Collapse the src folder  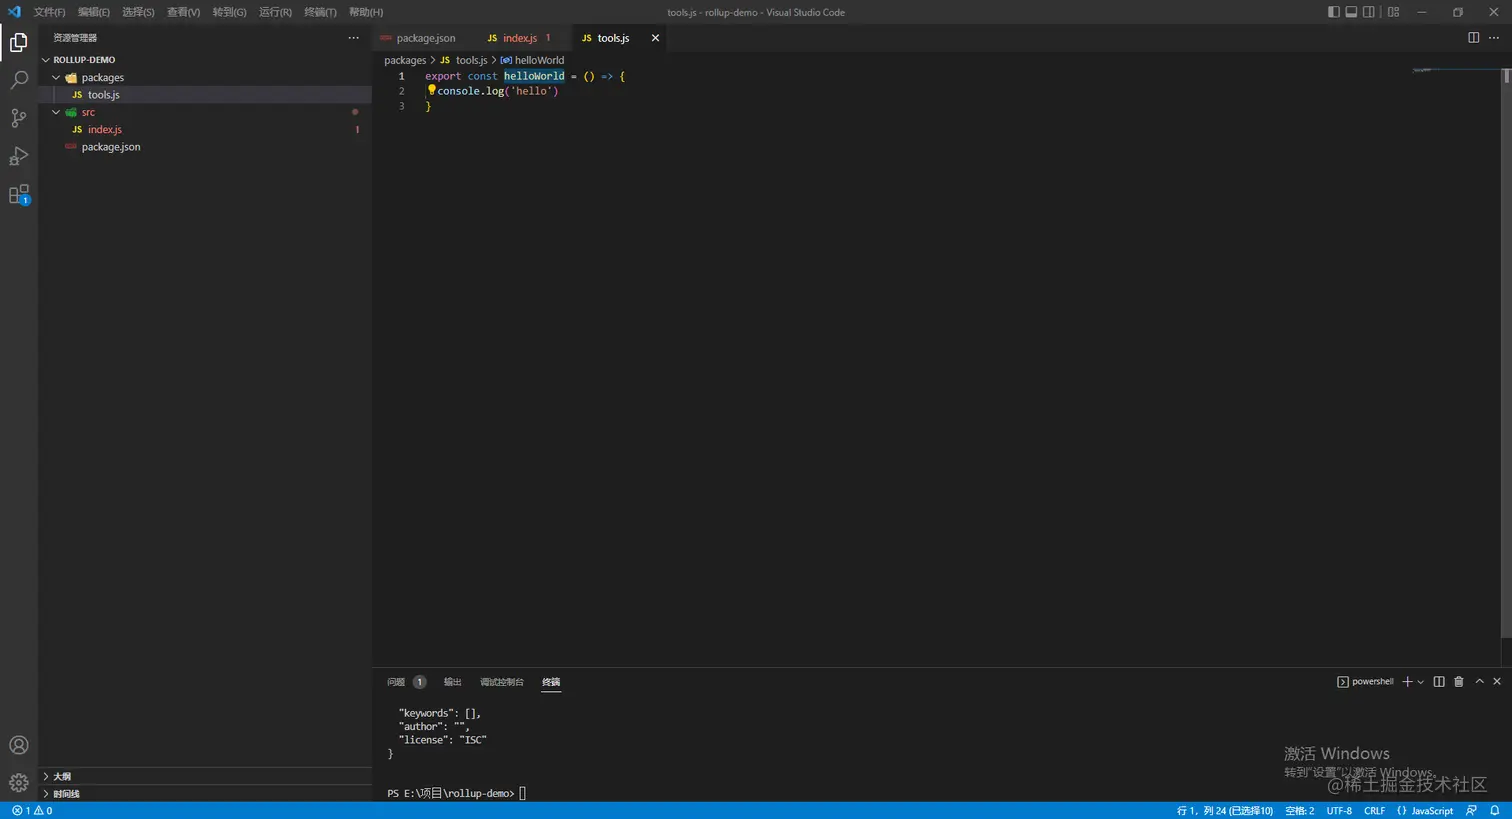pos(56,112)
